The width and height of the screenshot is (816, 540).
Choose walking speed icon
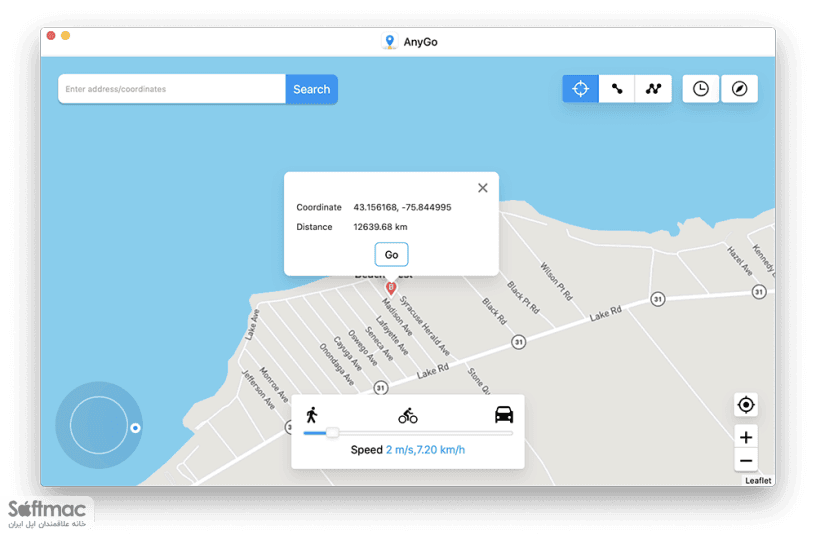pos(312,415)
